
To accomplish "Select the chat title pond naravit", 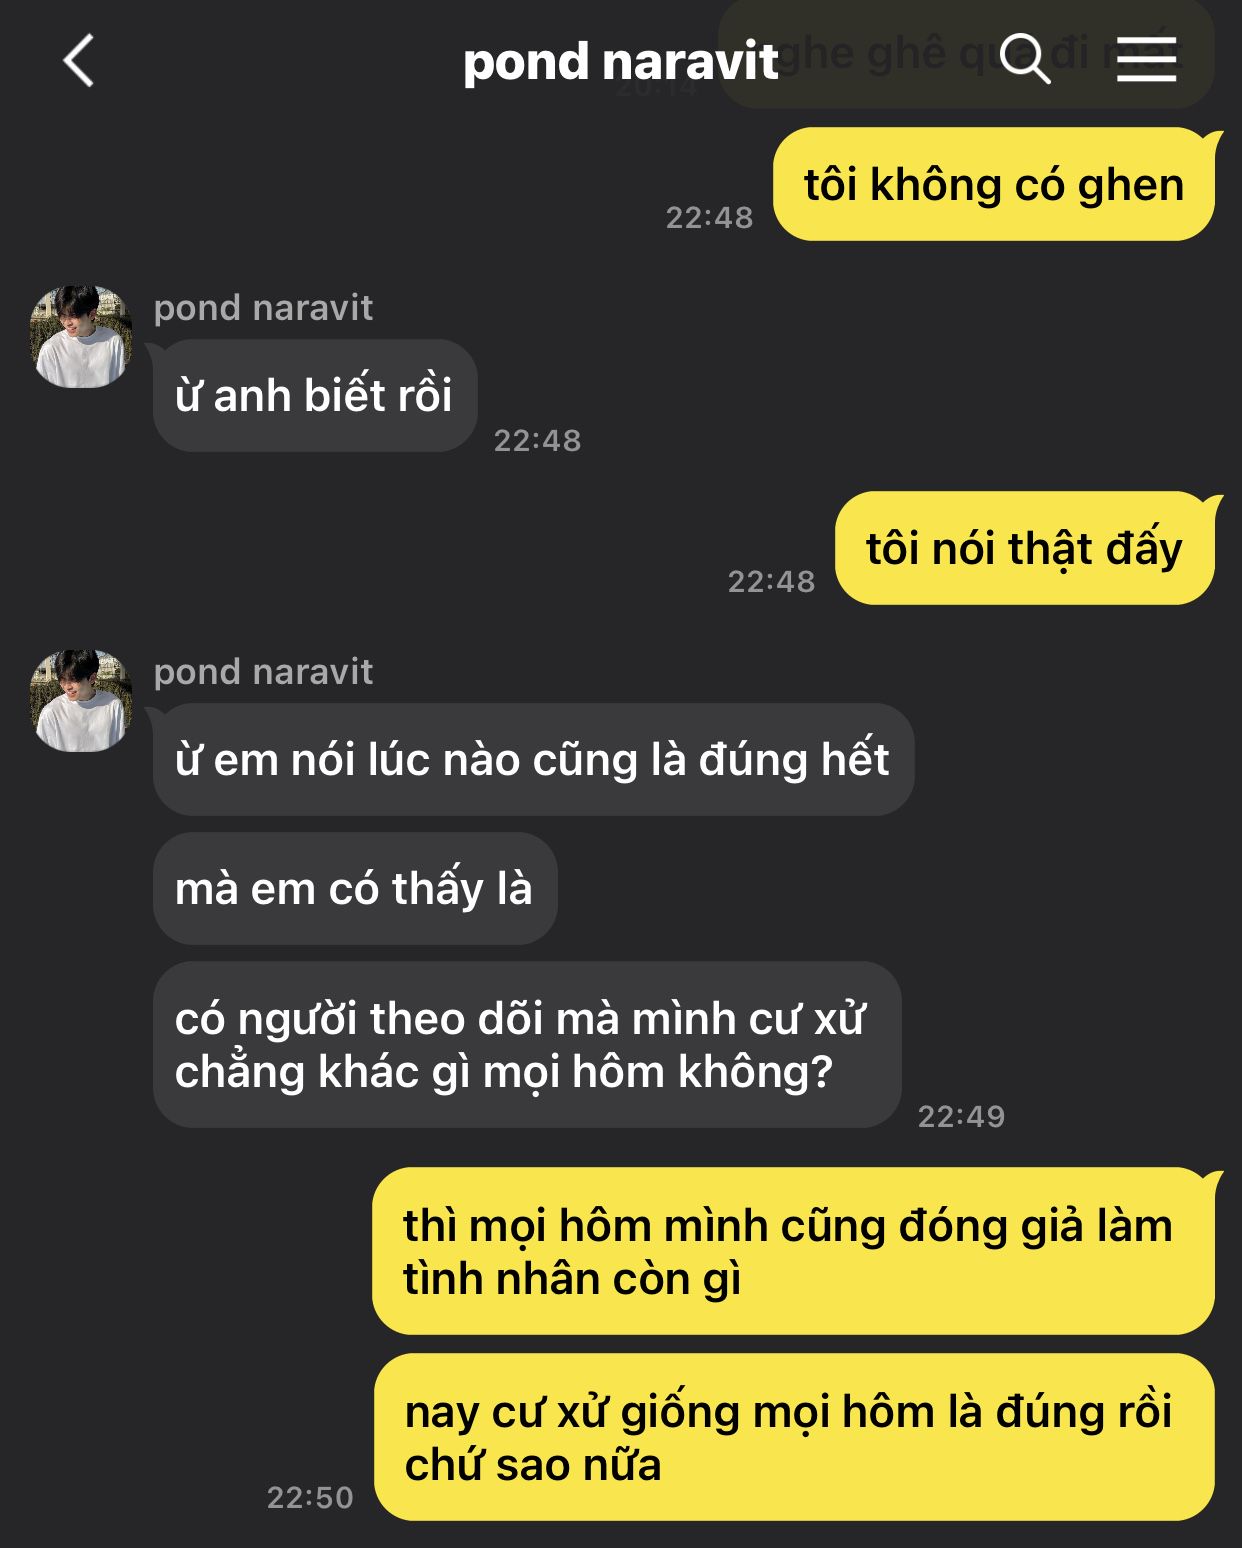I will point(620,62).
